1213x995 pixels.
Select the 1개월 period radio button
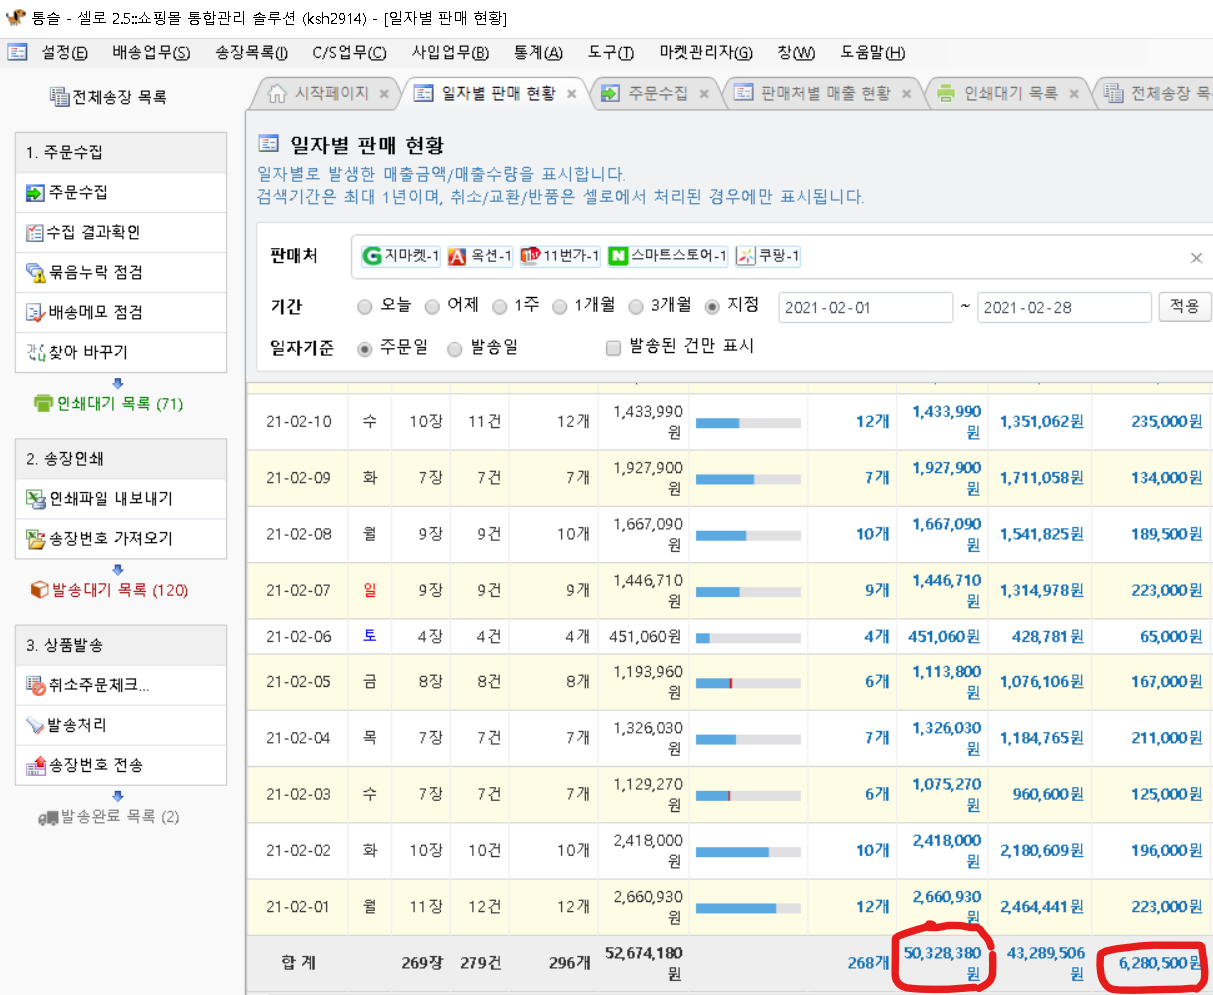(560, 306)
